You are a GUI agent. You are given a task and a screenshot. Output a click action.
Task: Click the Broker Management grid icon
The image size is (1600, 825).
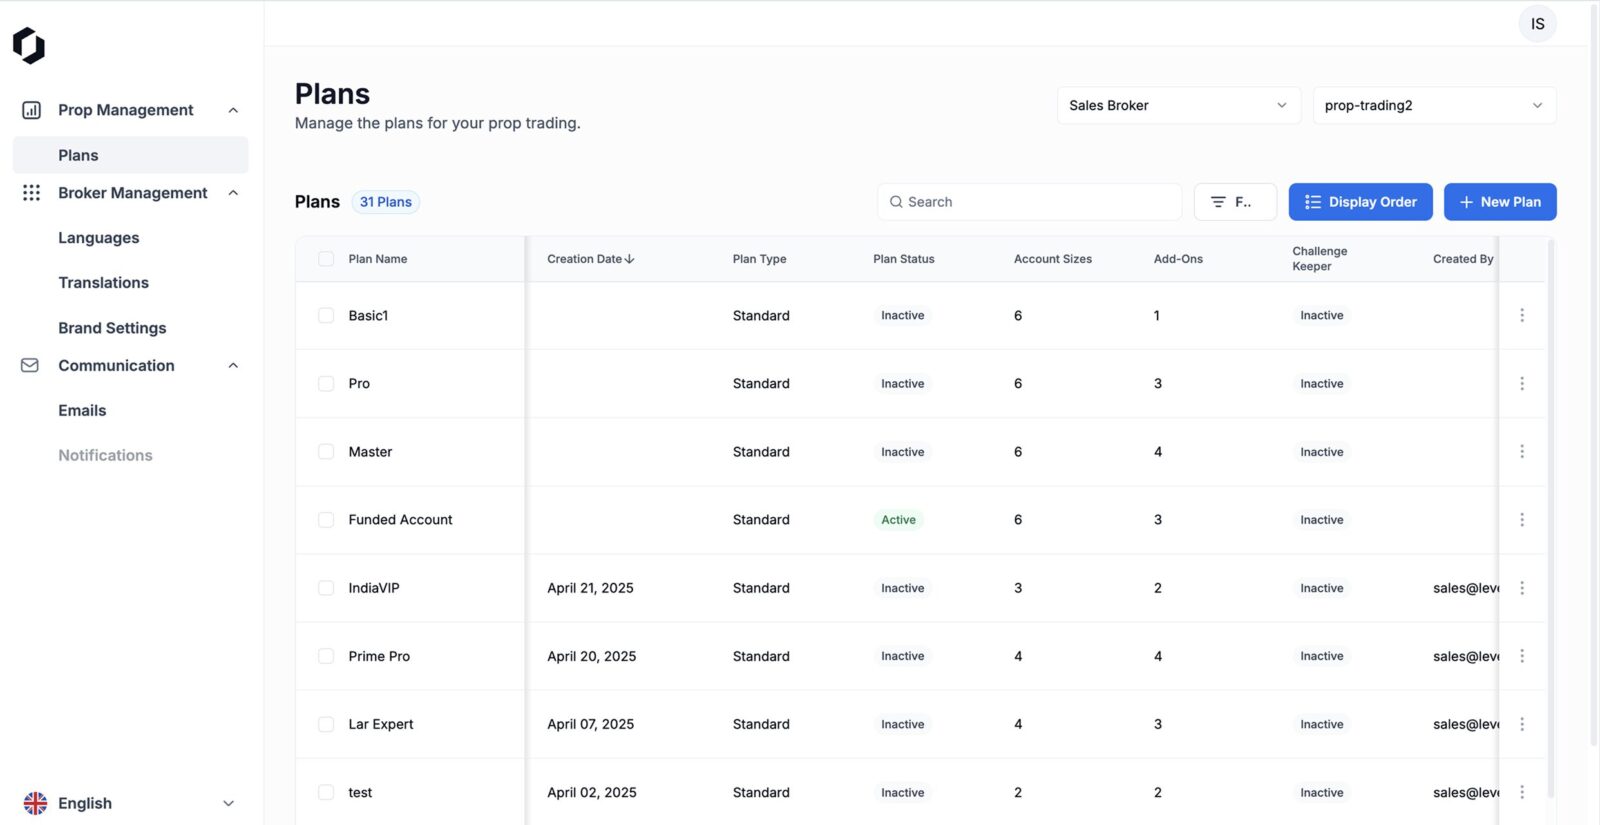click(32, 193)
